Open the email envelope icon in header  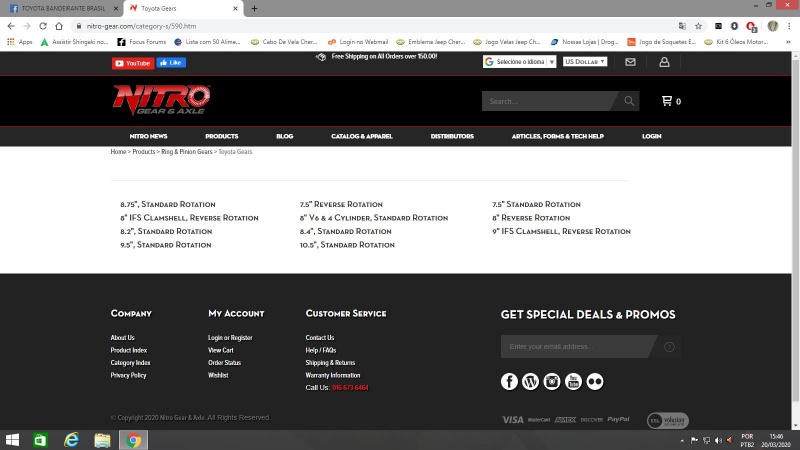point(630,62)
